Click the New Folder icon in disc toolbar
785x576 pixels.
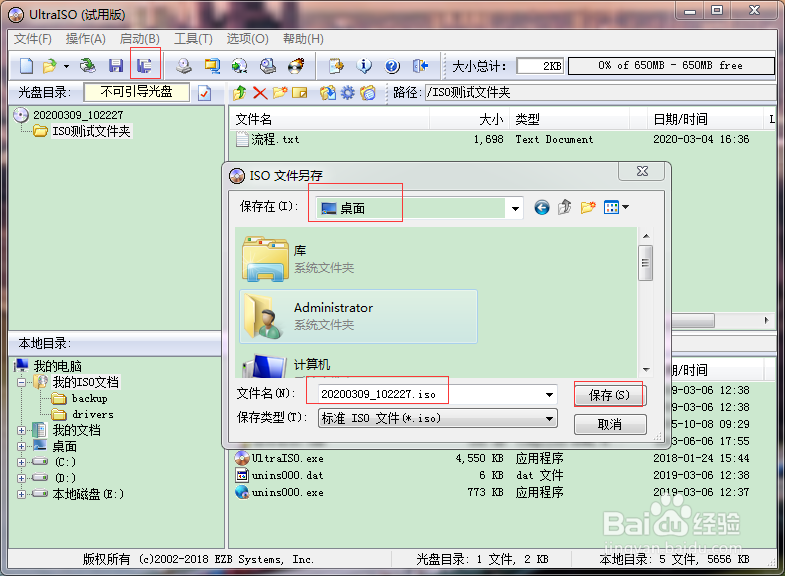click(x=280, y=93)
